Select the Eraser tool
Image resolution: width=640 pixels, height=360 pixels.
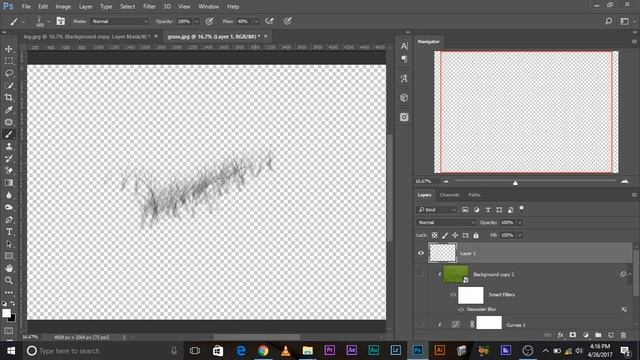click(x=9, y=171)
